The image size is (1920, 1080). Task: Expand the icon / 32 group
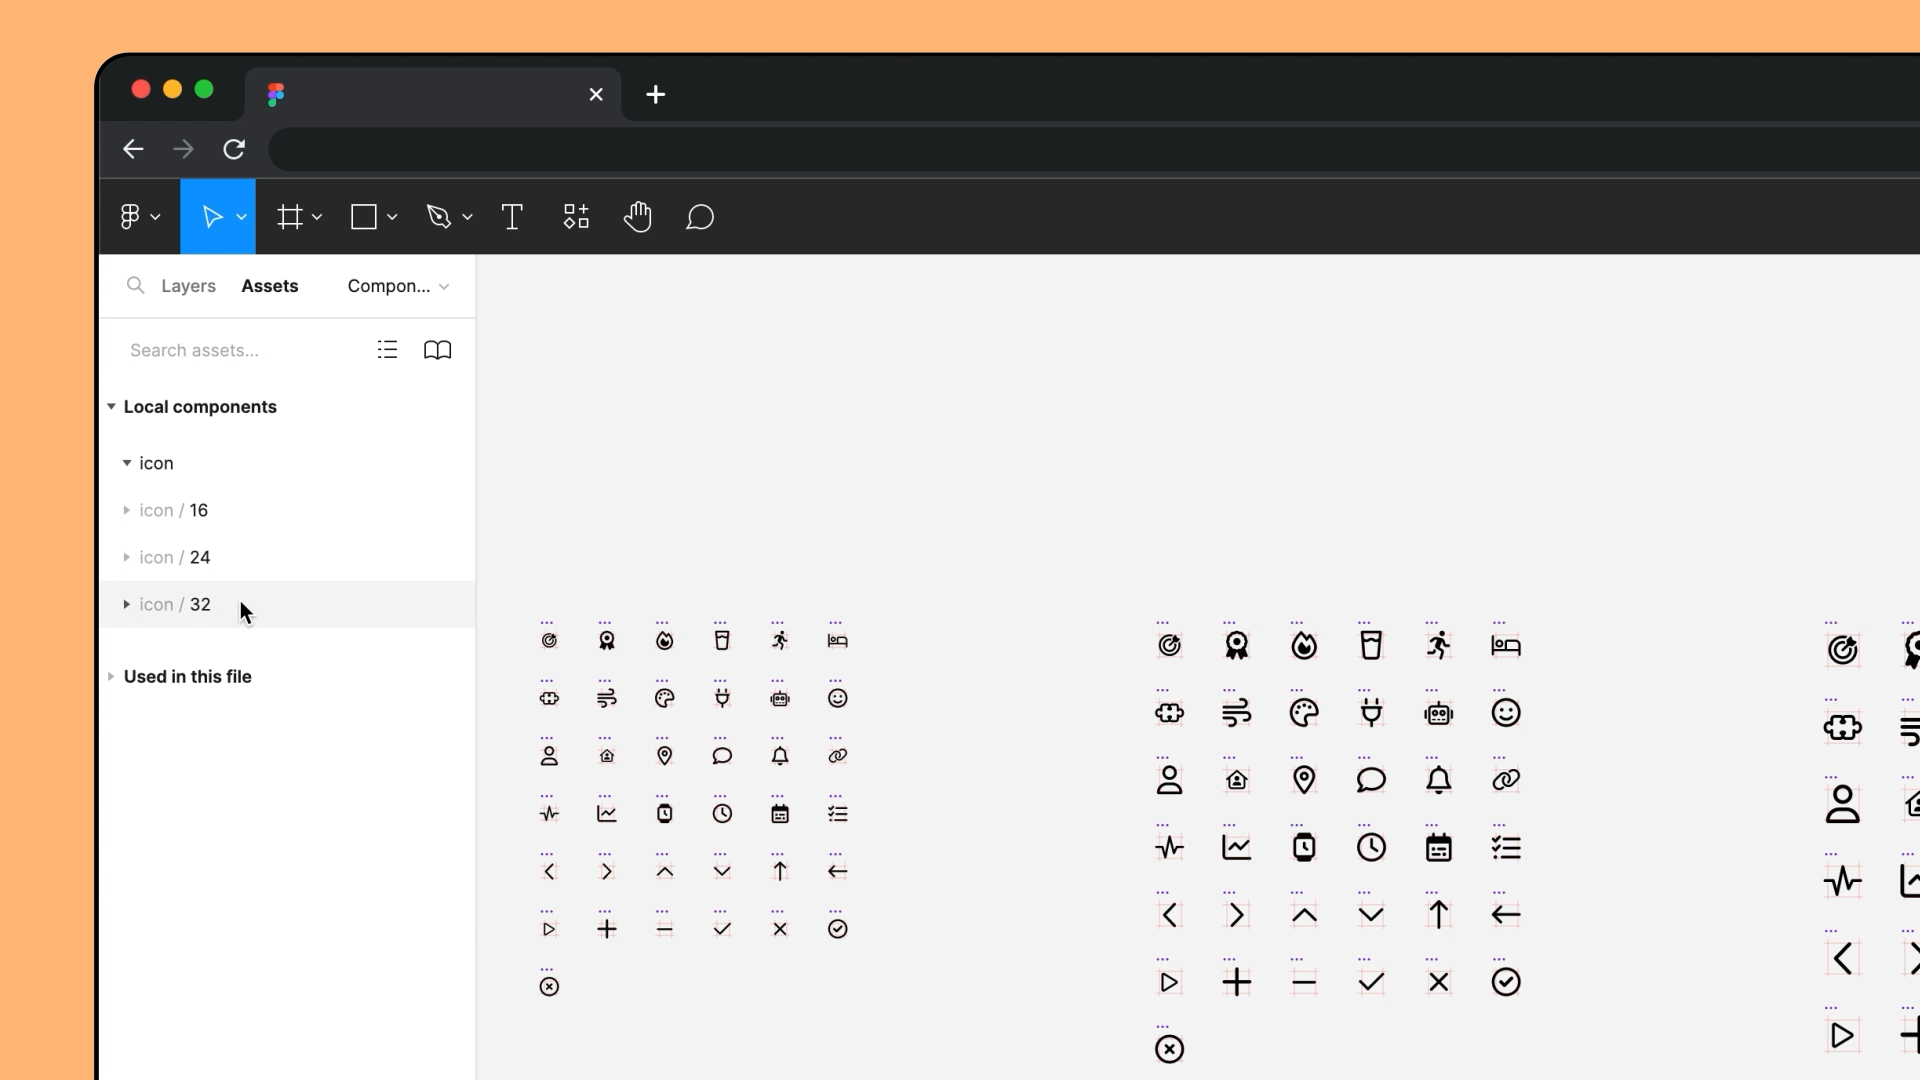[127, 604]
